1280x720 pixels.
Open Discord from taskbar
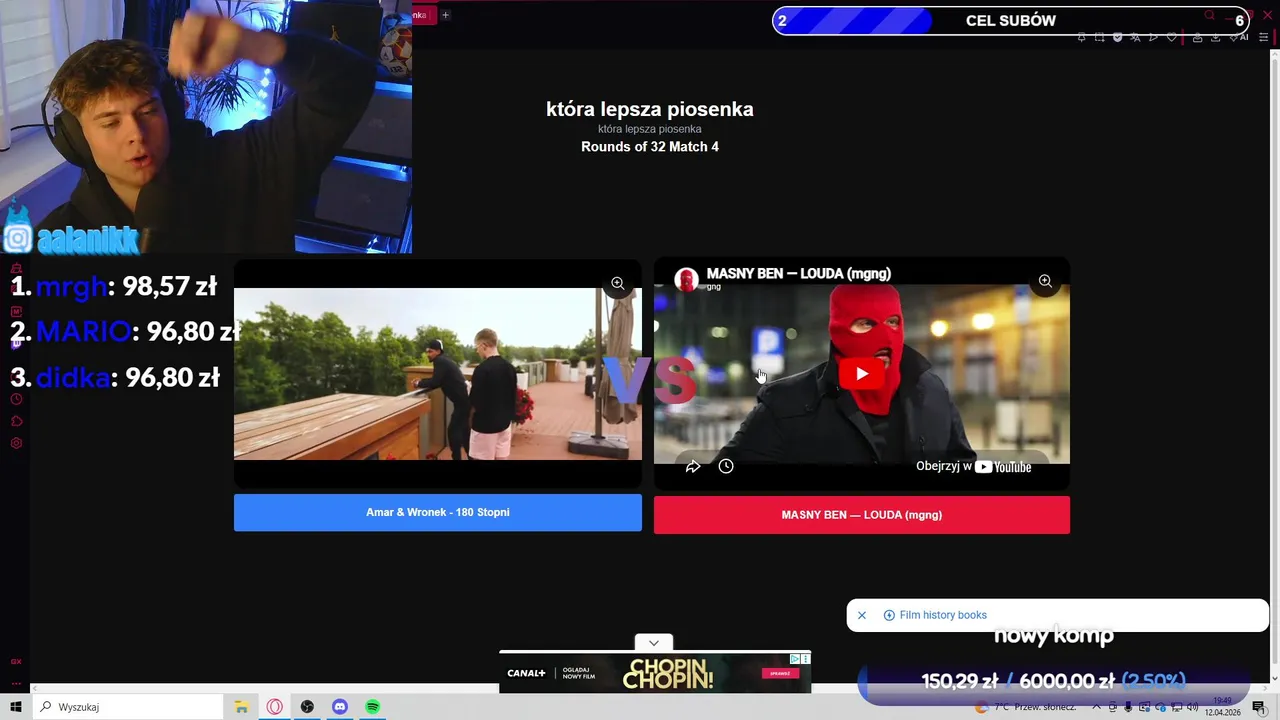click(340, 707)
